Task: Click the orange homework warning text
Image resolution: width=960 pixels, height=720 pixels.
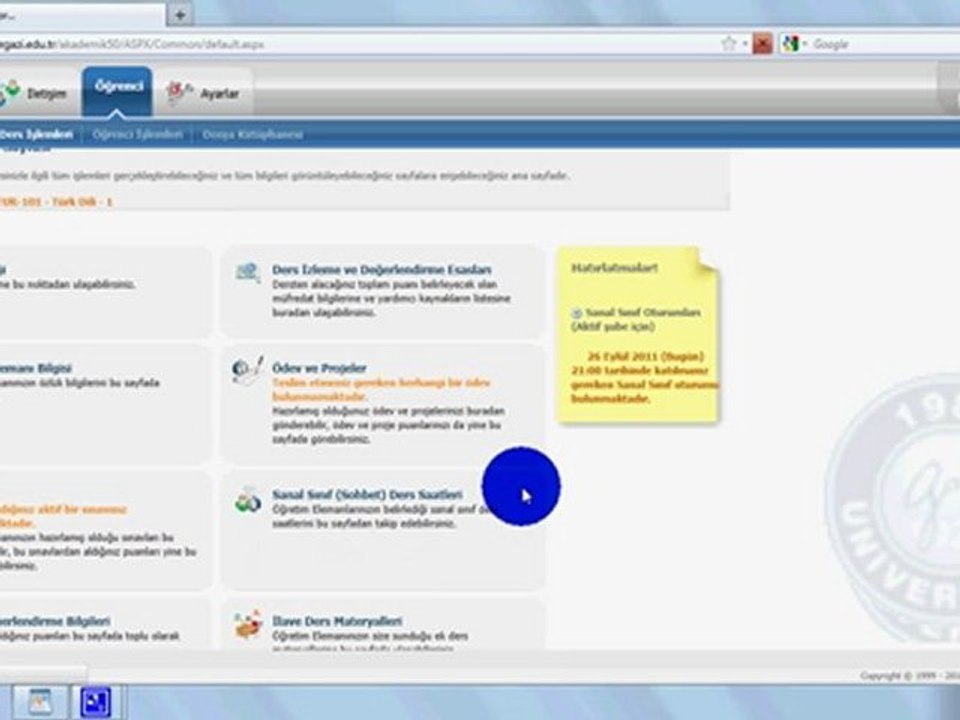Action: (x=381, y=389)
